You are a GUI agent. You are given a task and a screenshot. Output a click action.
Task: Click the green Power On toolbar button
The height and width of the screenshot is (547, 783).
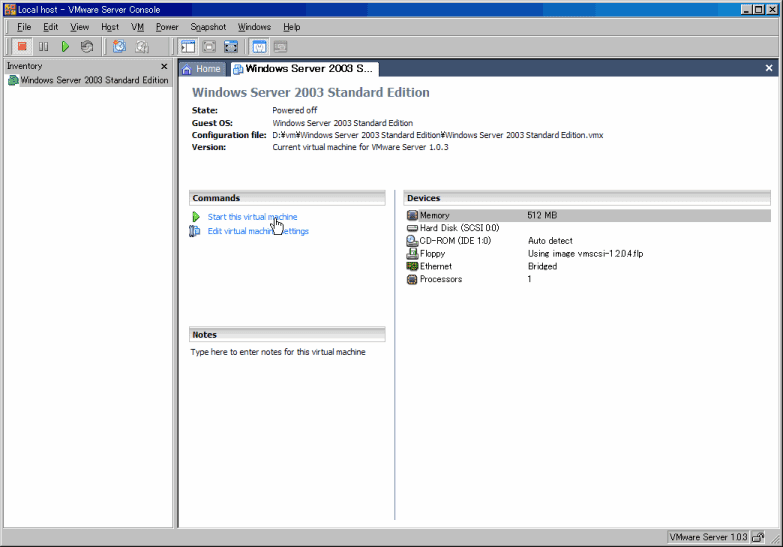pyautogui.click(x=65, y=46)
